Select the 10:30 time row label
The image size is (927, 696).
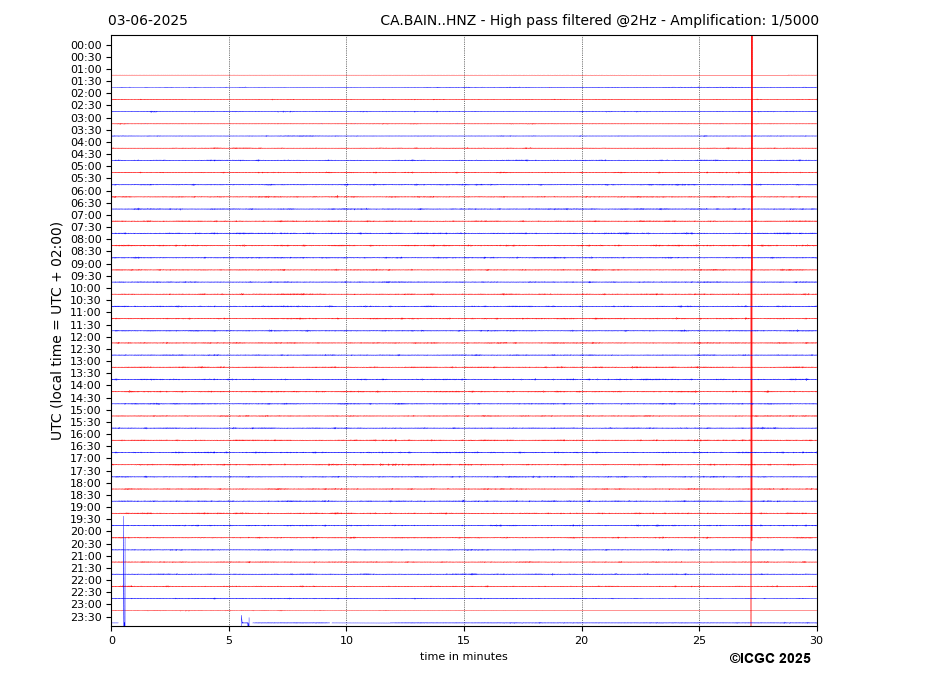(x=86, y=300)
